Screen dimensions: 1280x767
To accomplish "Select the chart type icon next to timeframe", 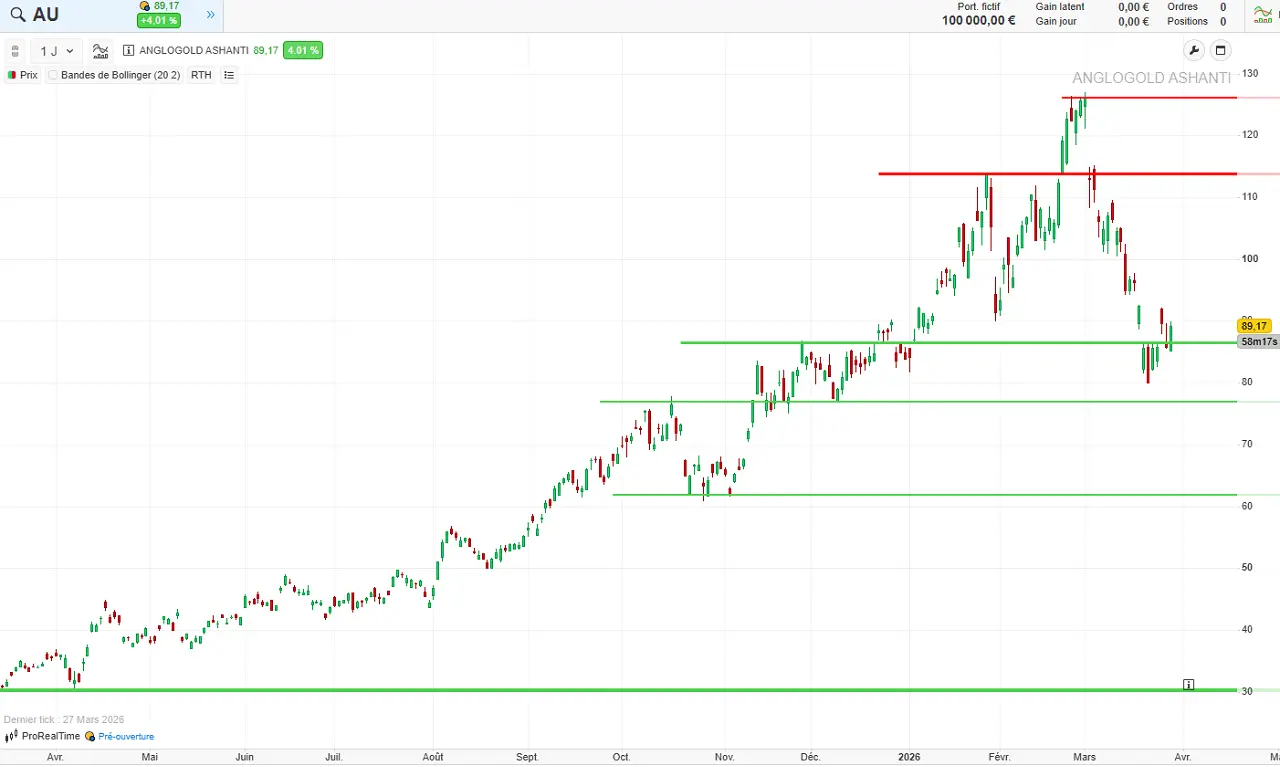I will click(x=99, y=50).
